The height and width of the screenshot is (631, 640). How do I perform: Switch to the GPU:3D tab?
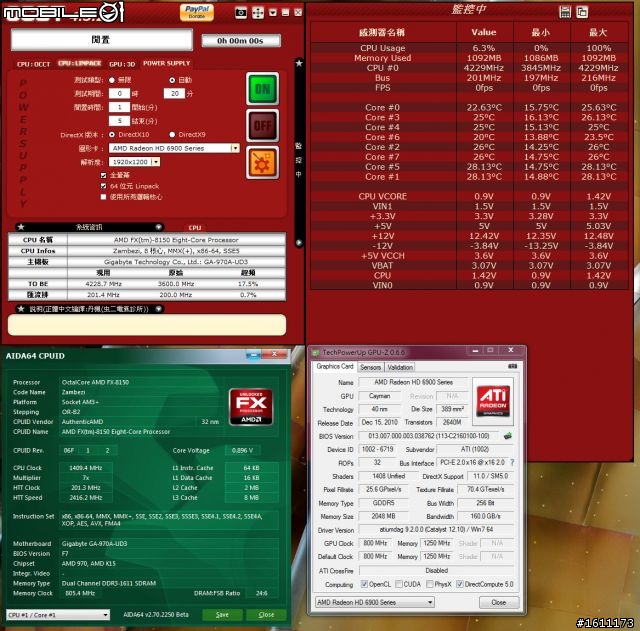[122, 64]
